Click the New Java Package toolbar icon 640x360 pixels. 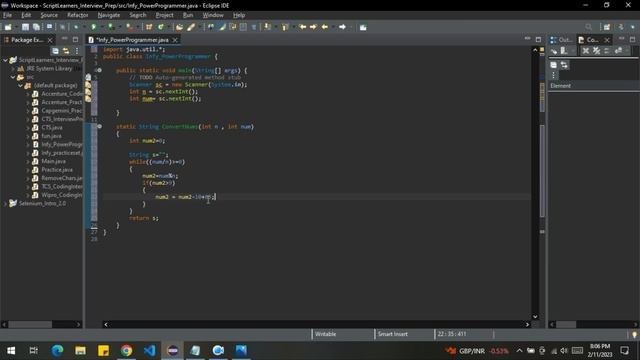pos(149,27)
